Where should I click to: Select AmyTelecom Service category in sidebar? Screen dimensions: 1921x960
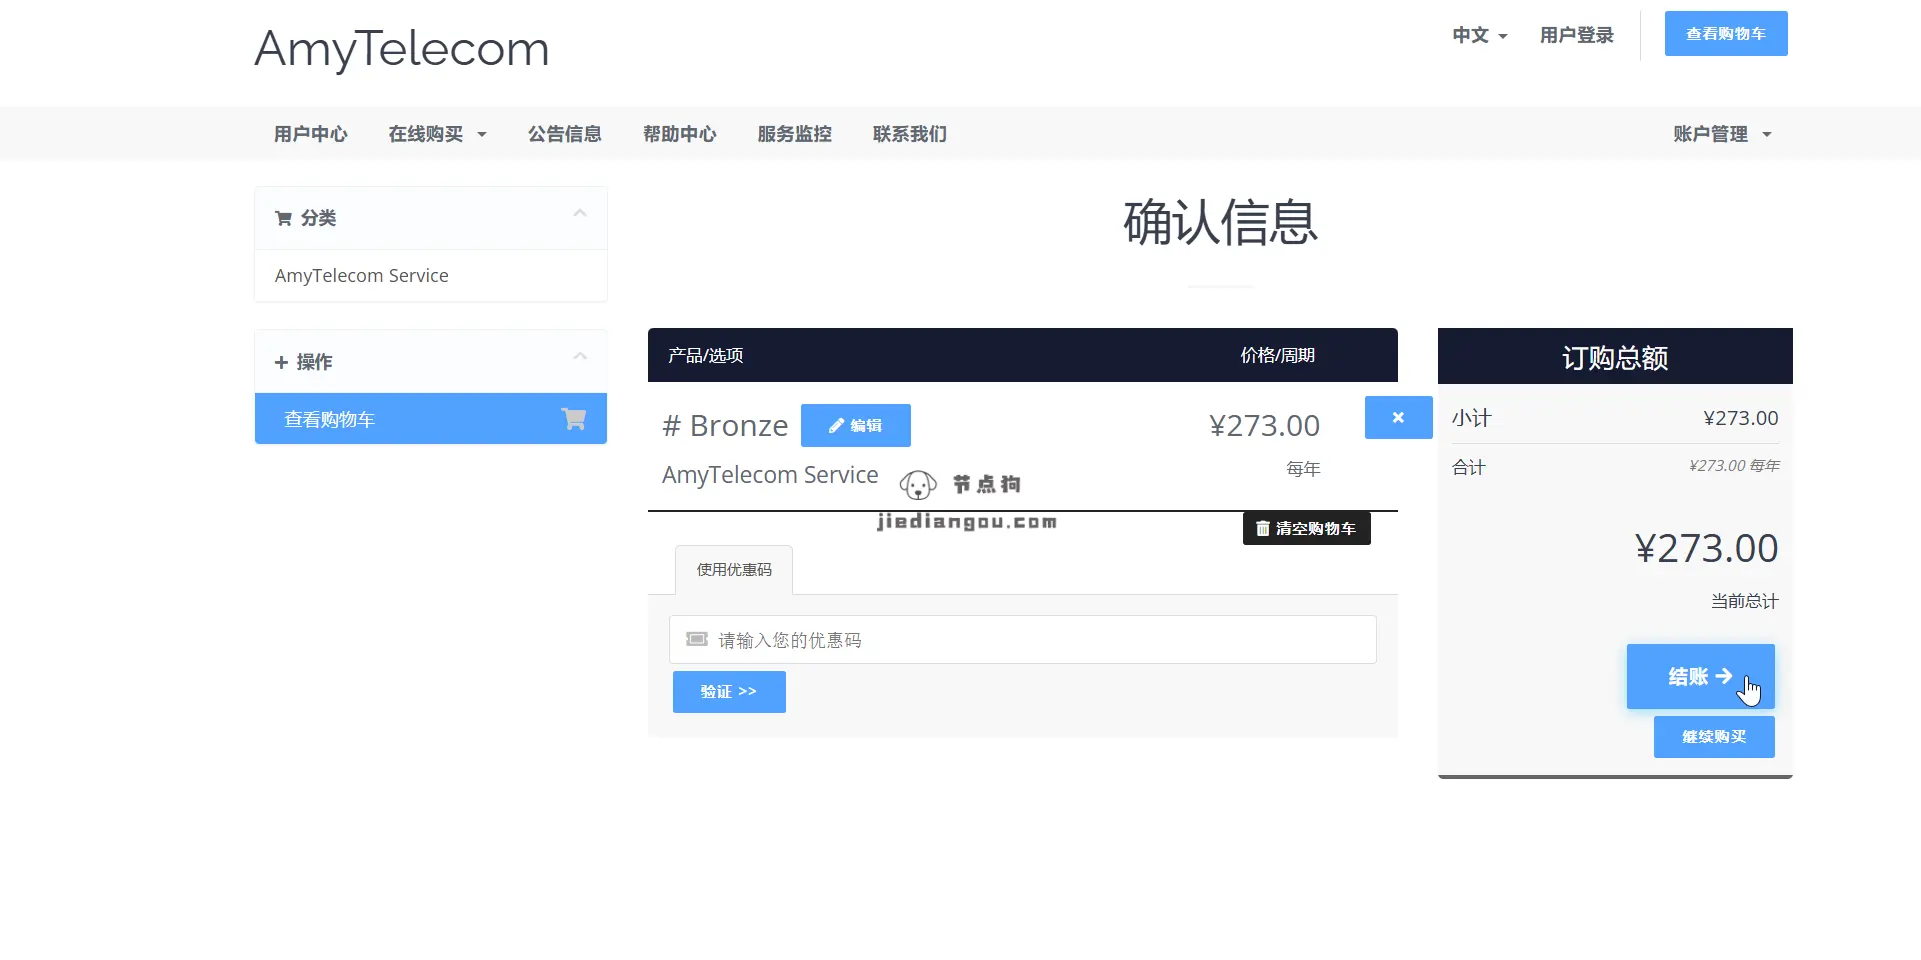[431, 276]
